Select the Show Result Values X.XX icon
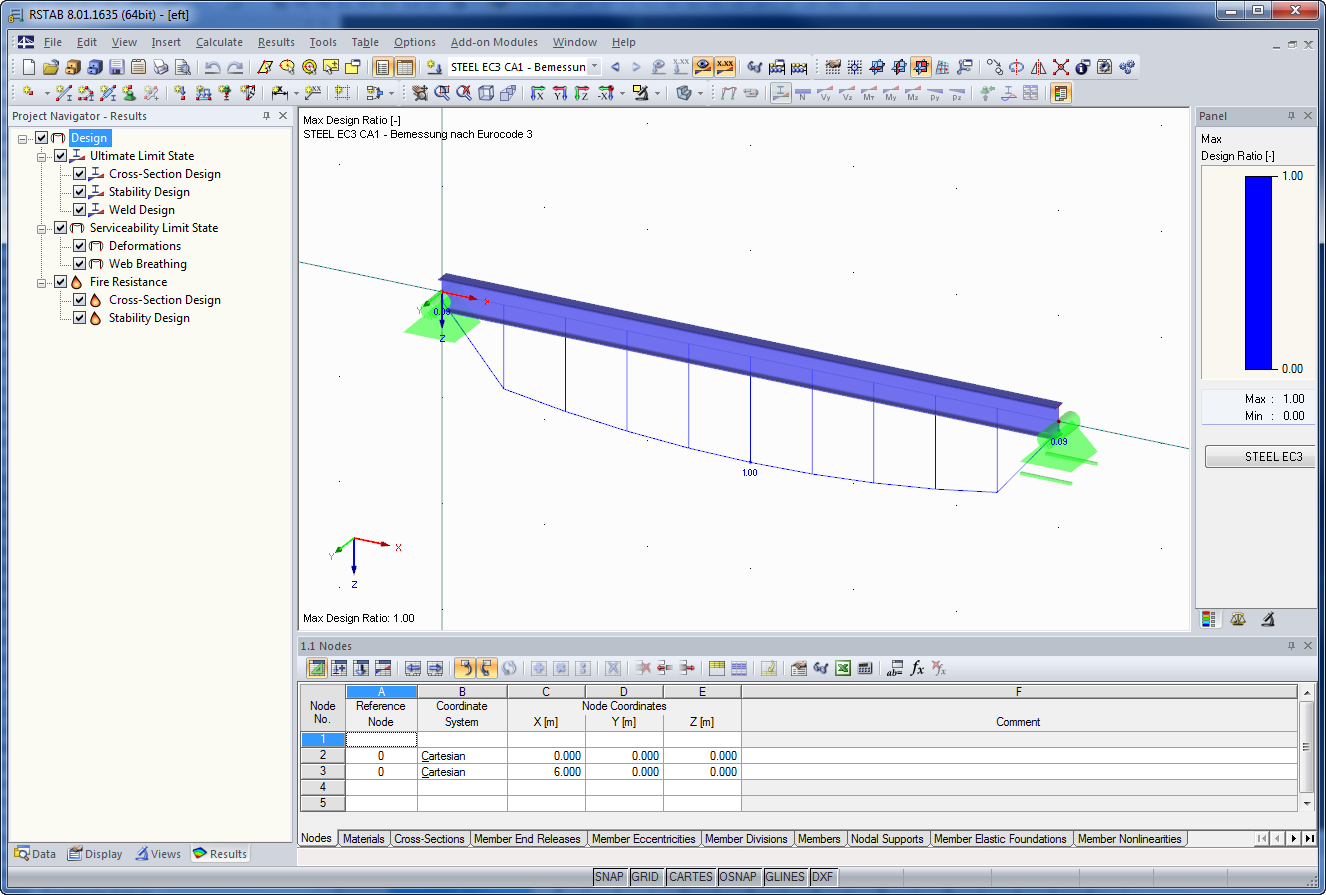 coord(723,66)
